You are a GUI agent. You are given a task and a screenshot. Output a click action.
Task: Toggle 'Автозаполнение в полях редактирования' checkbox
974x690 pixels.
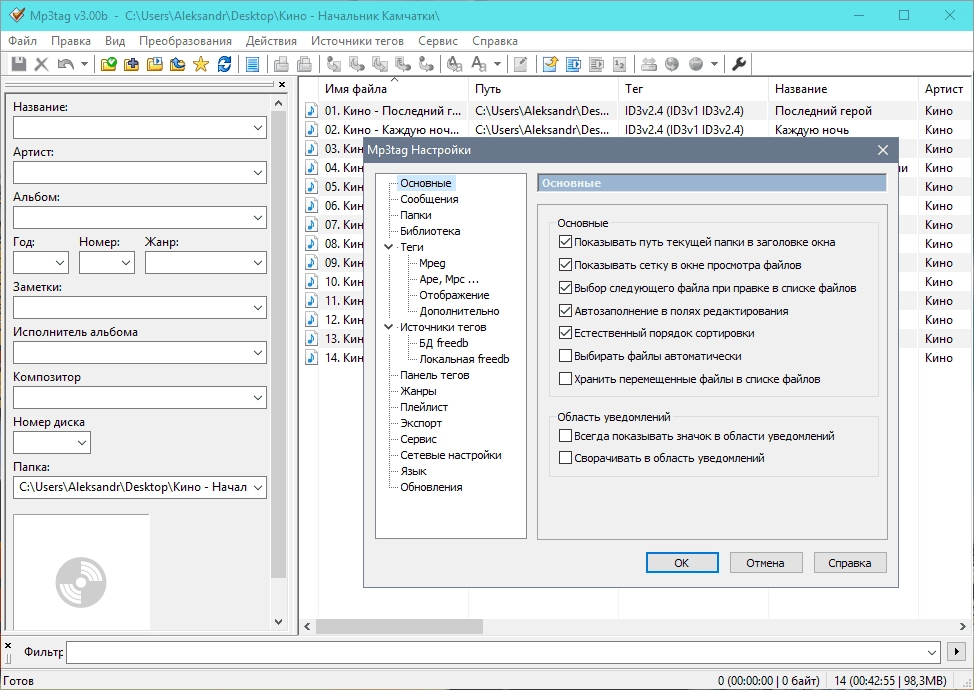click(x=565, y=311)
